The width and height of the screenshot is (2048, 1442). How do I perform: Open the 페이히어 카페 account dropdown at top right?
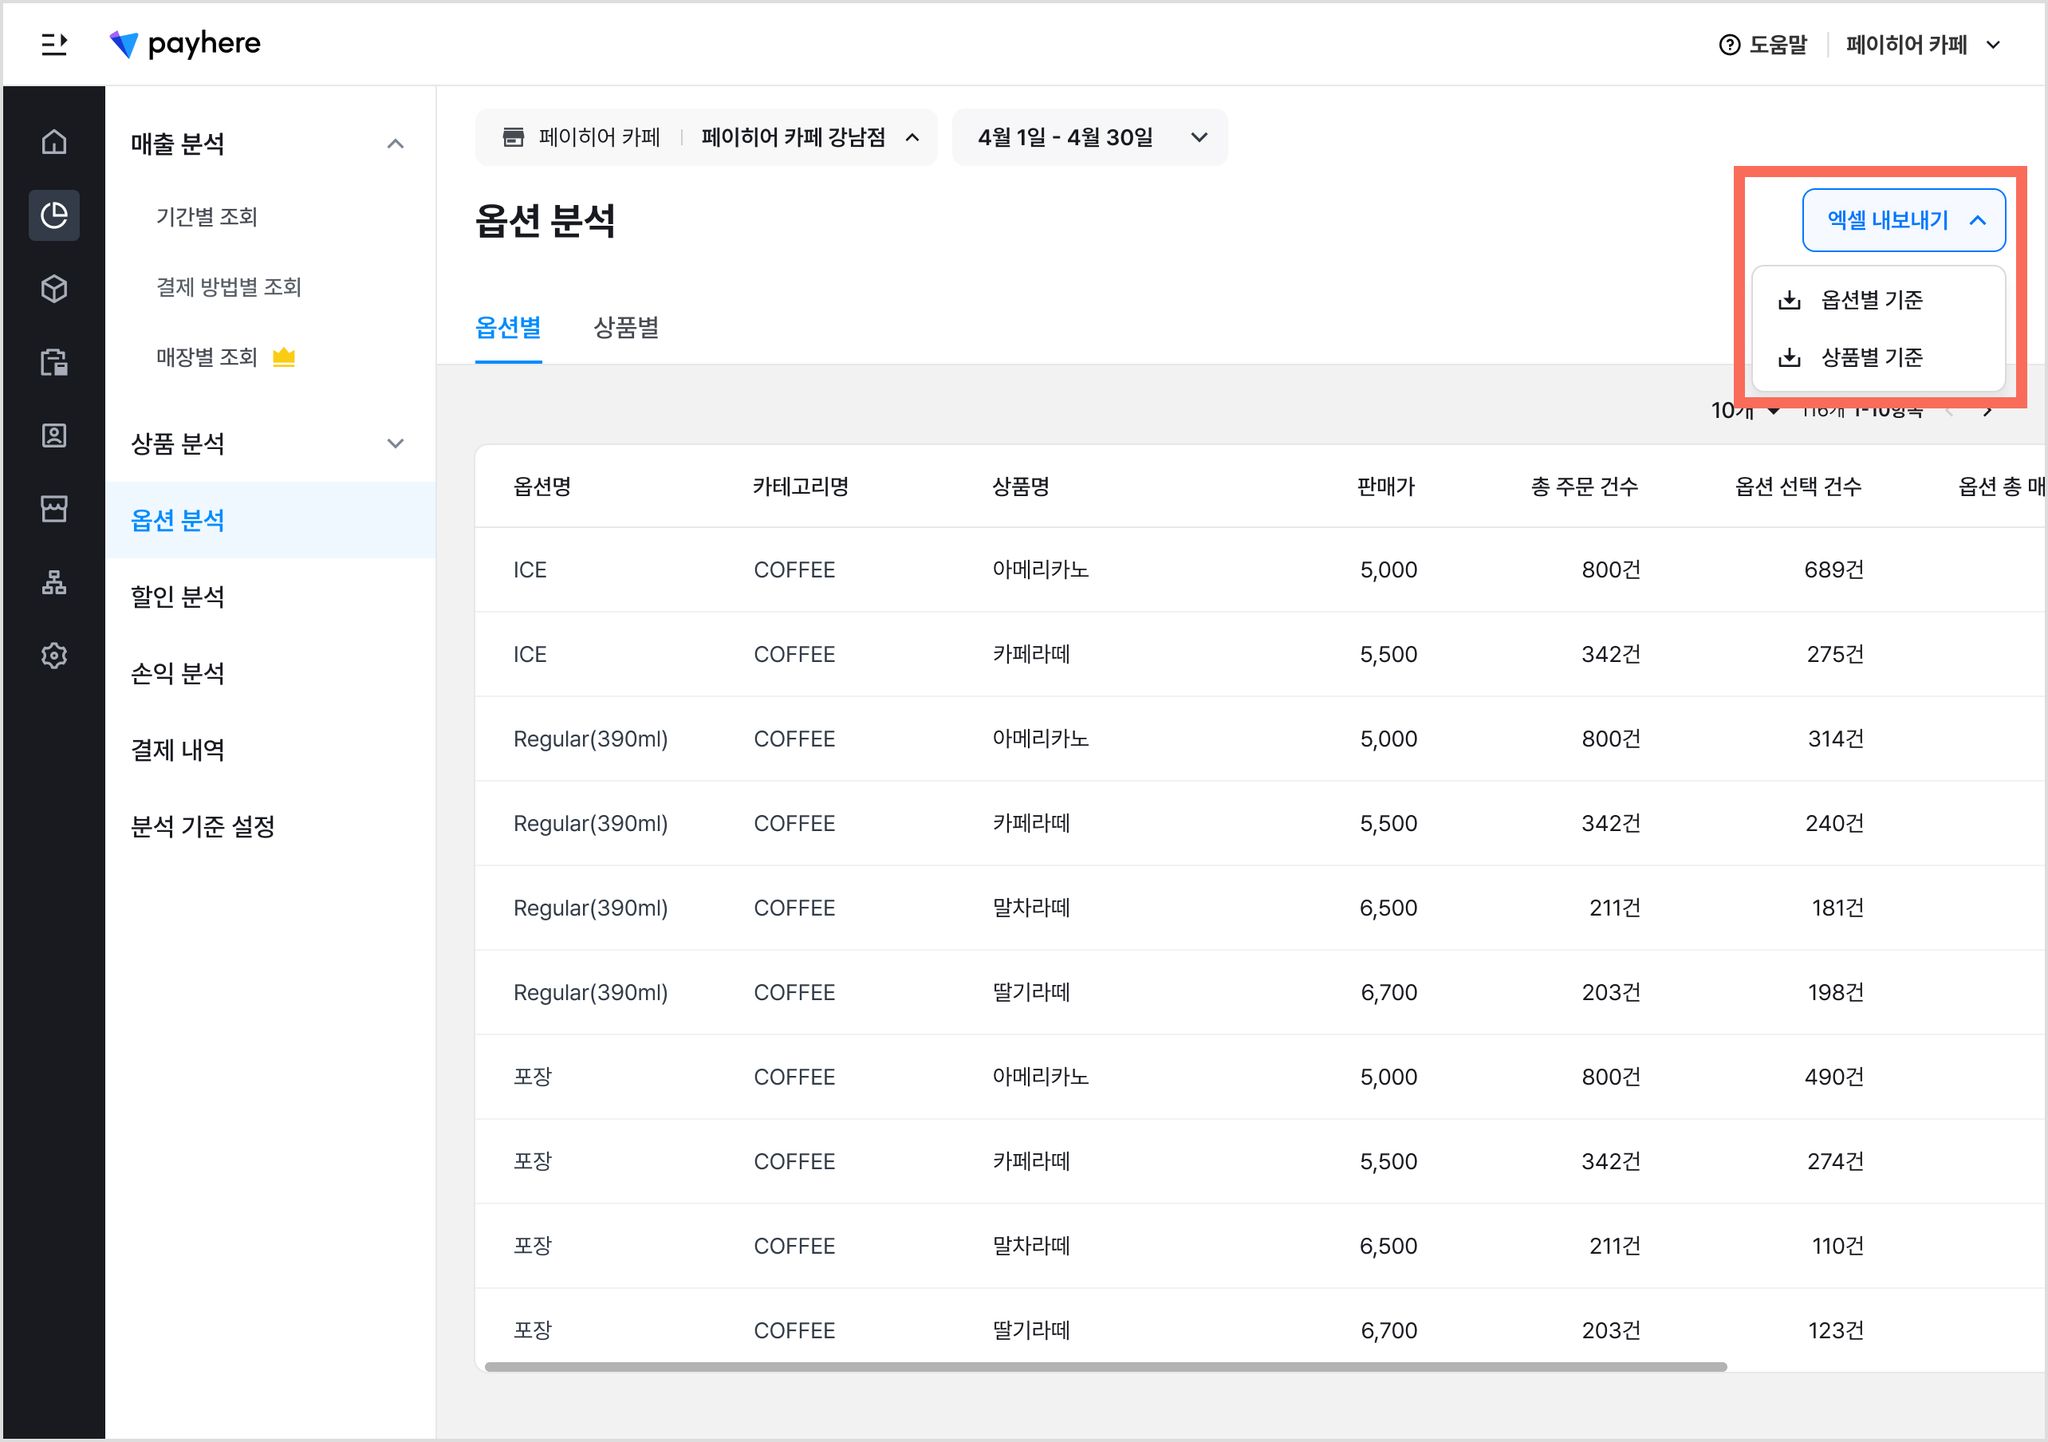[1923, 45]
